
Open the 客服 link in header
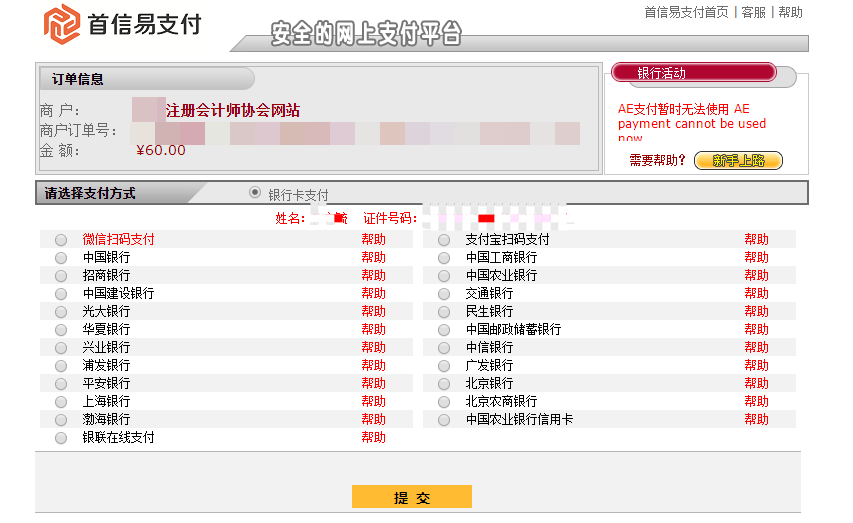[x=753, y=12]
